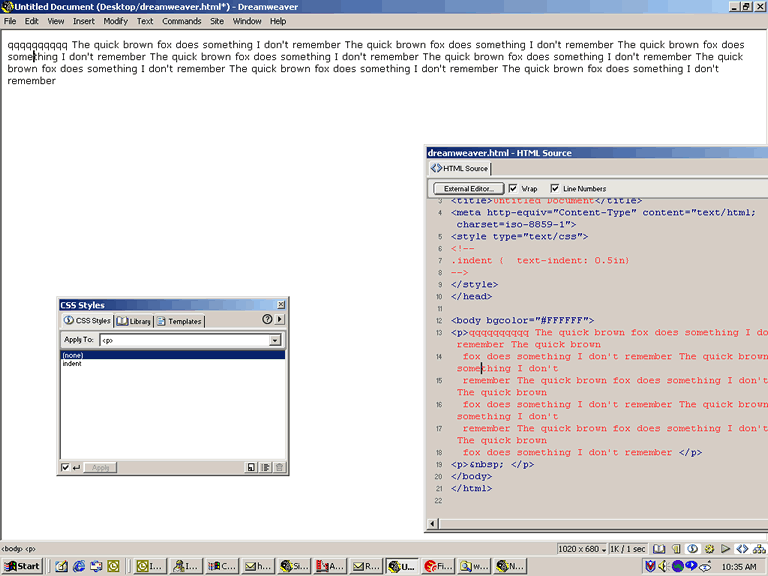This screenshot has width=768, height=576.
Task: Click the help question-mark icon in CSS Styles panel
Action: (267, 319)
